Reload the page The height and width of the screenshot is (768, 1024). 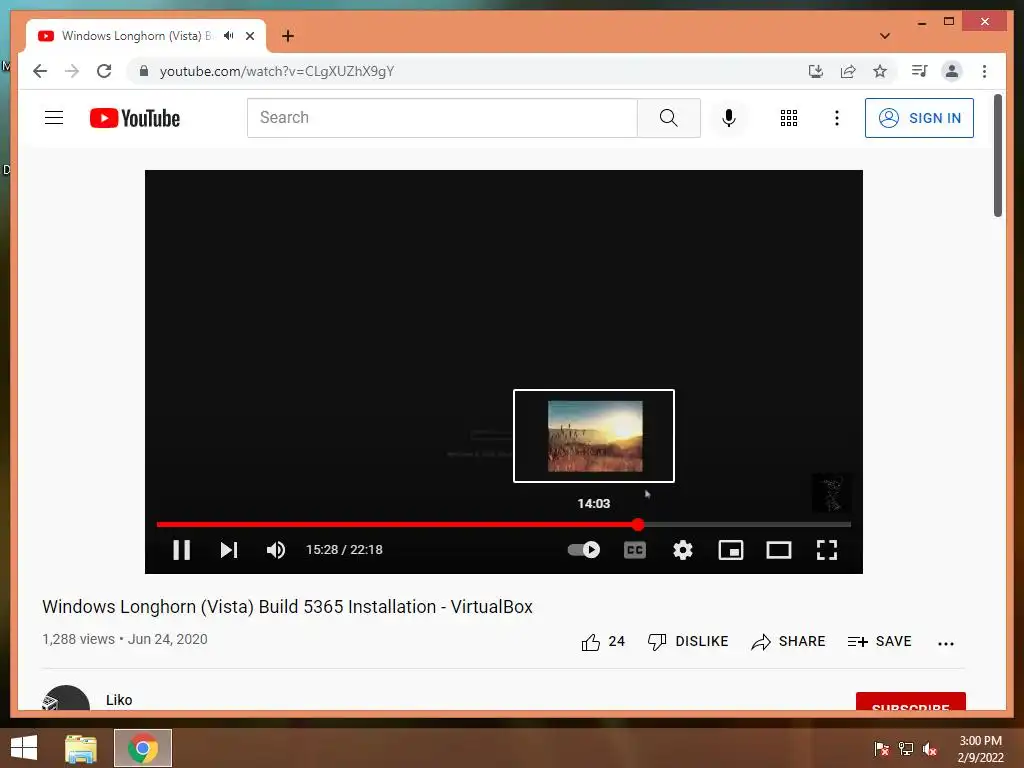[x=104, y=71]
